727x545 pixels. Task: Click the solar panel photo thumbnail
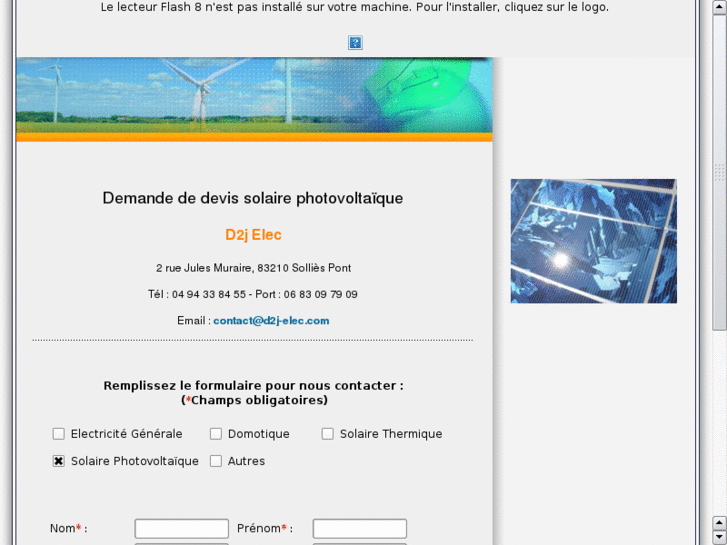tap(593, 241)
